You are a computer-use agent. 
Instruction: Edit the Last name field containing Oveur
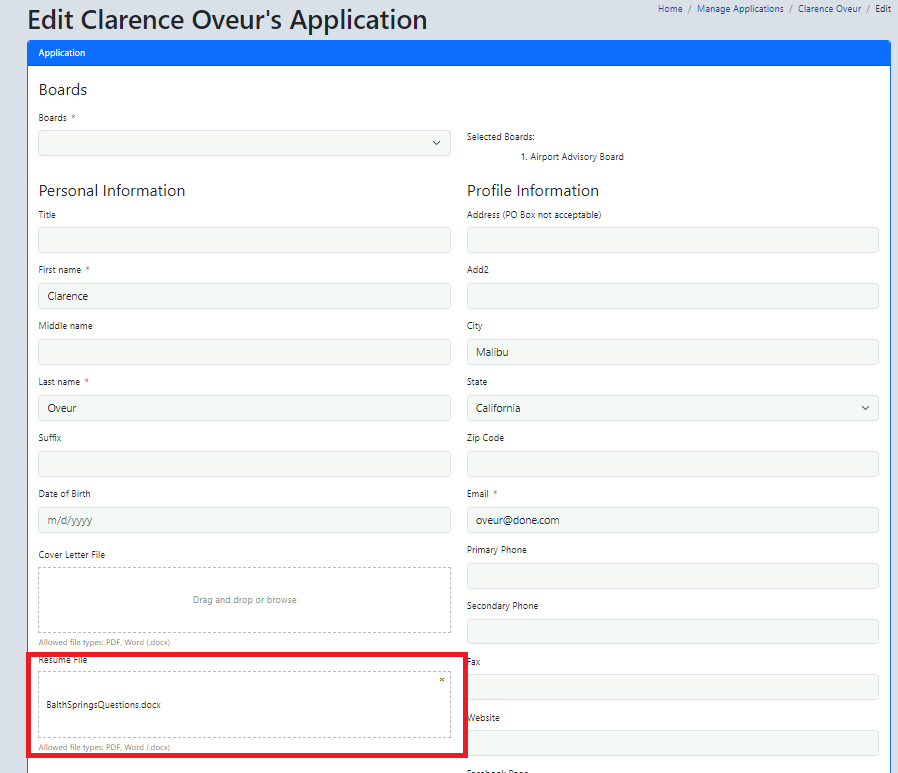[x=245, y=408]
